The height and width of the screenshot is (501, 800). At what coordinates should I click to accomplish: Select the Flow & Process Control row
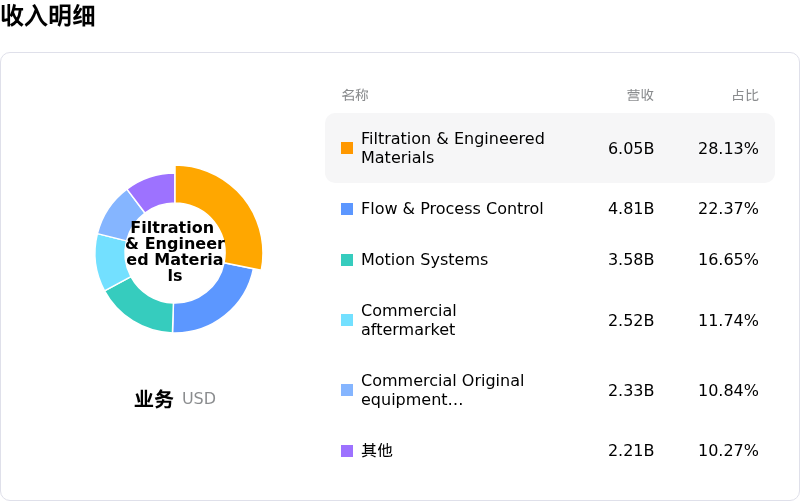[x=549, y=208]
